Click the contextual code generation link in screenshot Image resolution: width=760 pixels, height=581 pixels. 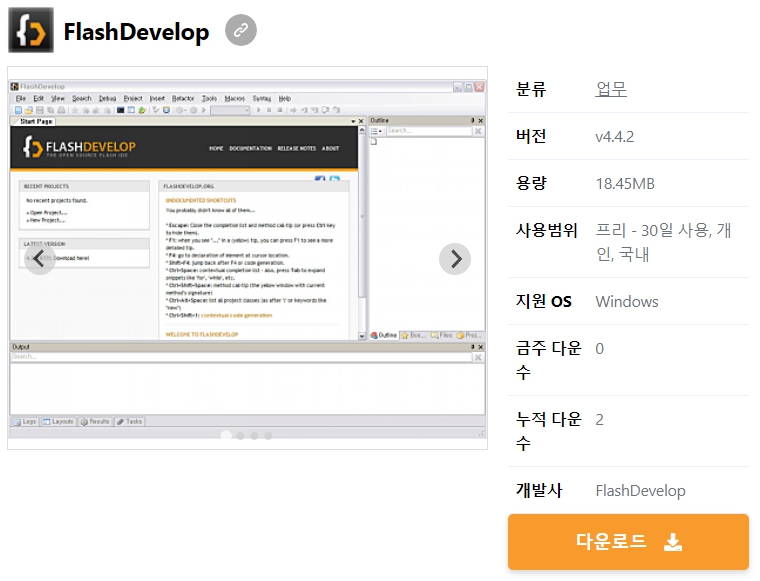tap(237, 315)
